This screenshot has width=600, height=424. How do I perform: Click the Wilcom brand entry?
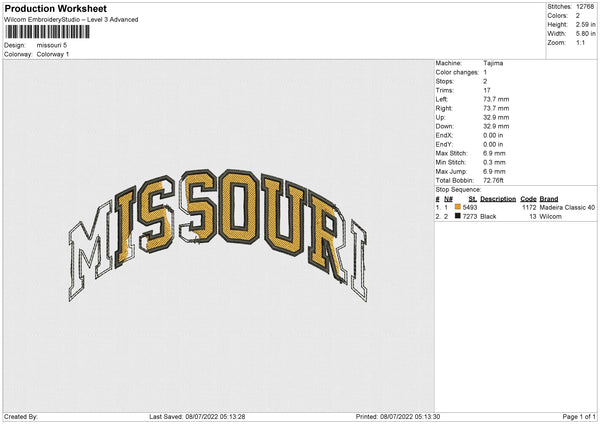(551, 217)
